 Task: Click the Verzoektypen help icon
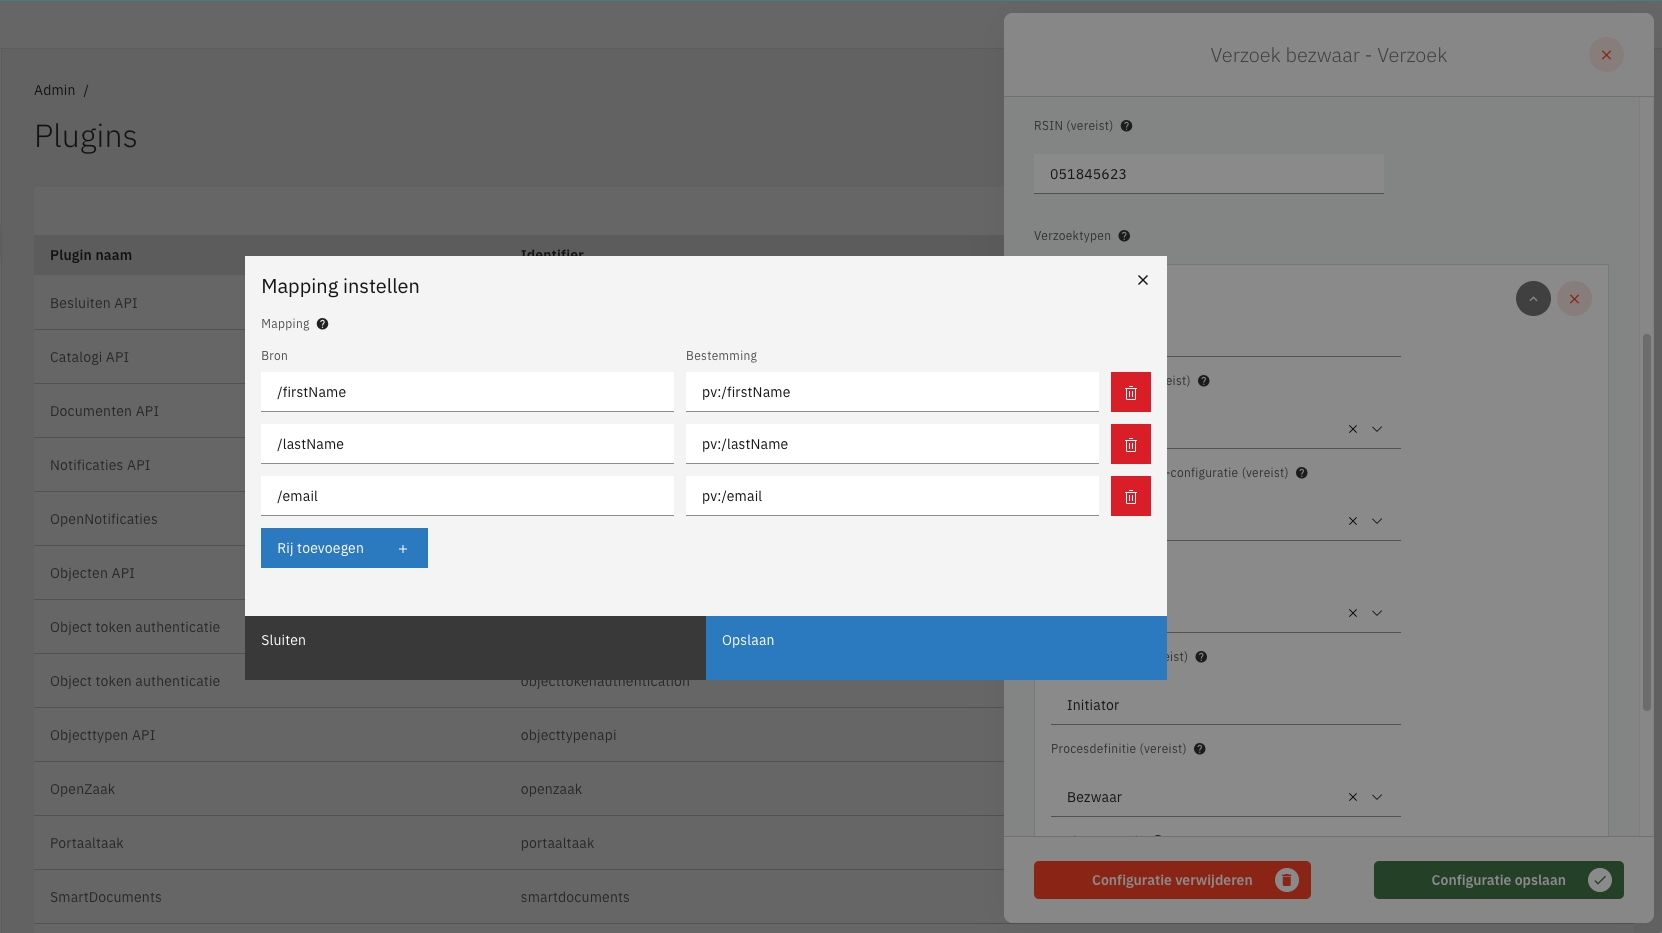(1124, 236)
